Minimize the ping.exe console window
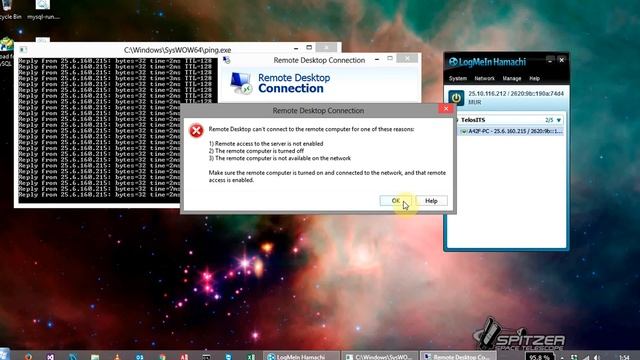The height and width of the screenshot is (360, 640). [x=296, y=49]
